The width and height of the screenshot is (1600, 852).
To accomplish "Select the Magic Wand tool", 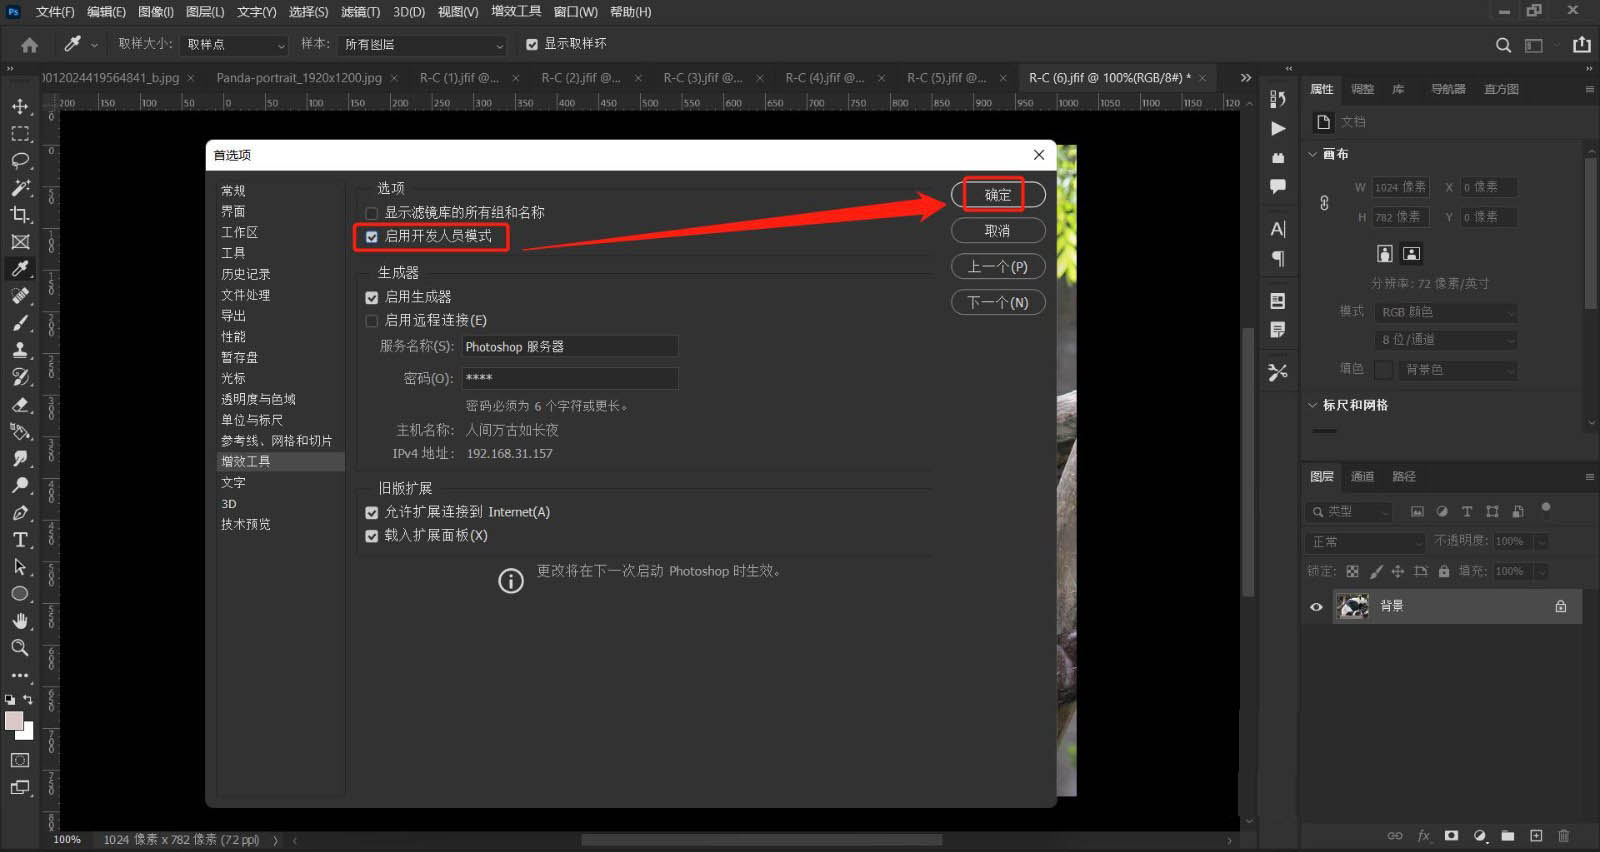I will [20, 187].
